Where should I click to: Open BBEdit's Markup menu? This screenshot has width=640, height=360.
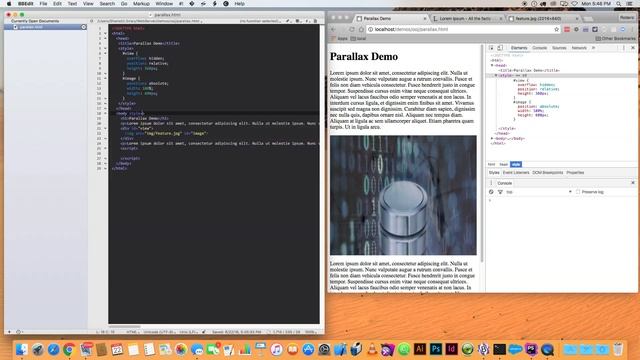click(141, 4)
